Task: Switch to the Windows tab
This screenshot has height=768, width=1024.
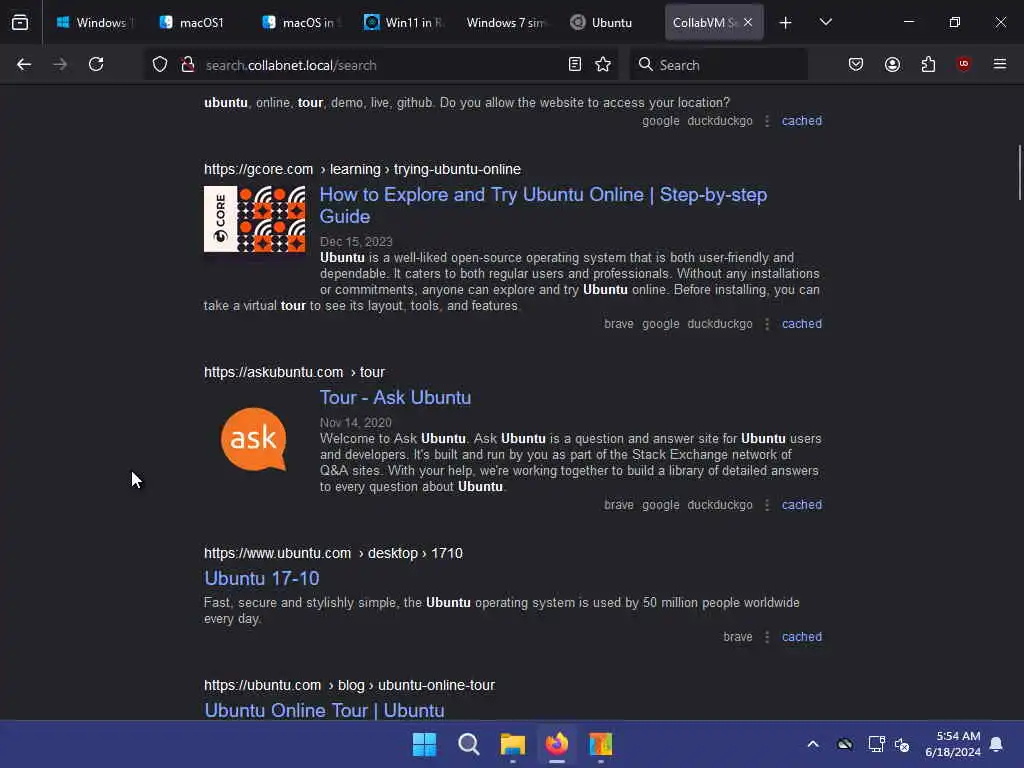Action: click(95, 23)
